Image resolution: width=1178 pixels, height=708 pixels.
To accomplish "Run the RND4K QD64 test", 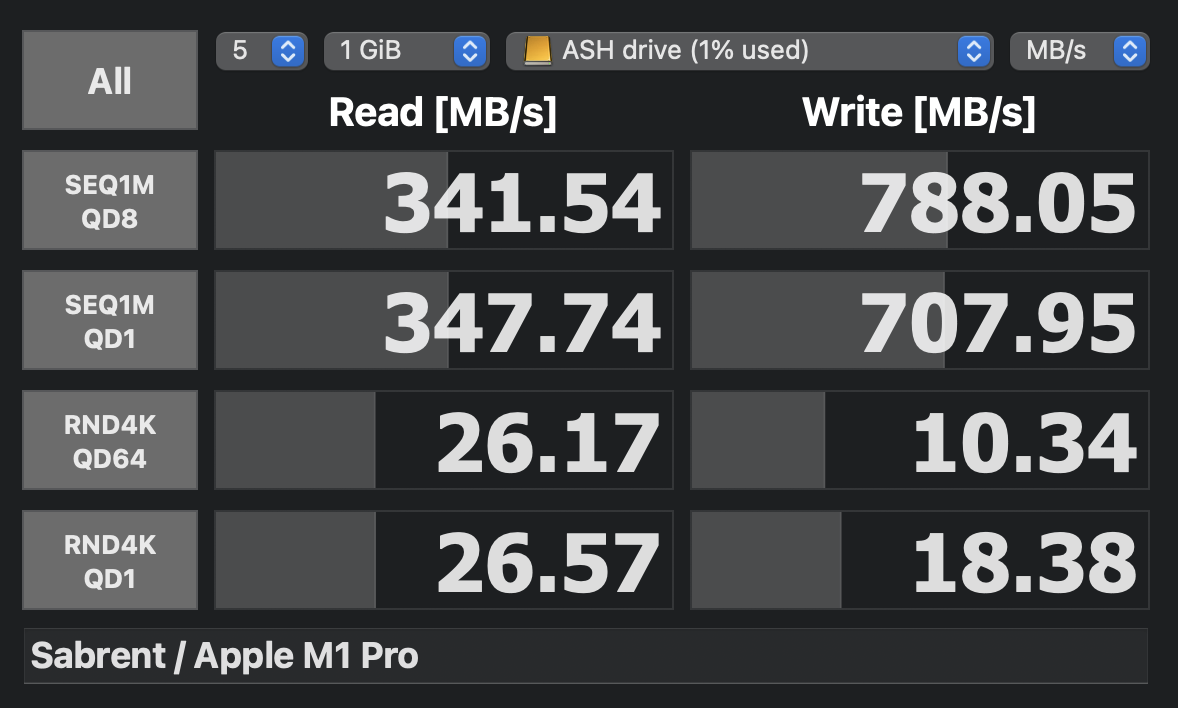I will (110, 440).
